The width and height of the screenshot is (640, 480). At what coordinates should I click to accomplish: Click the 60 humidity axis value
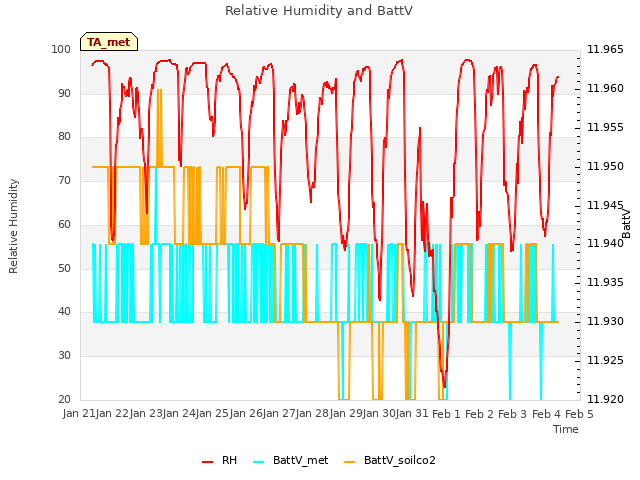click(x=64, y=224)
